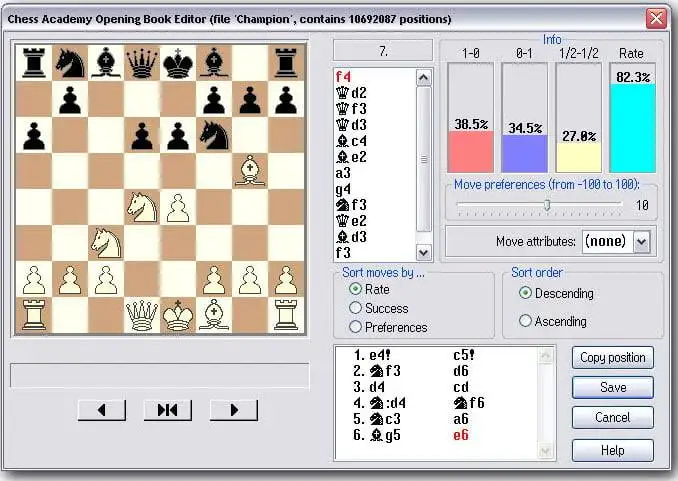Click the Copy position button

[x=613, y=357]
